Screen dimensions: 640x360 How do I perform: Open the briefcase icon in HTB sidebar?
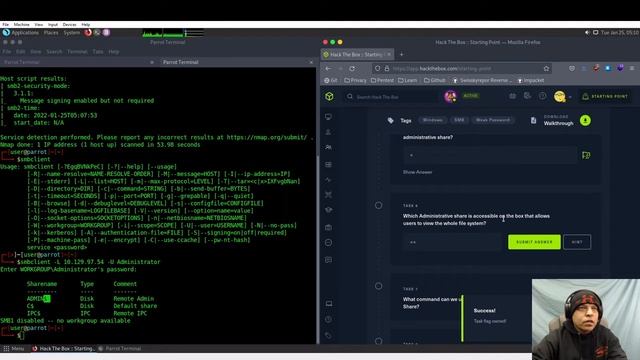[x=329, y=227]
